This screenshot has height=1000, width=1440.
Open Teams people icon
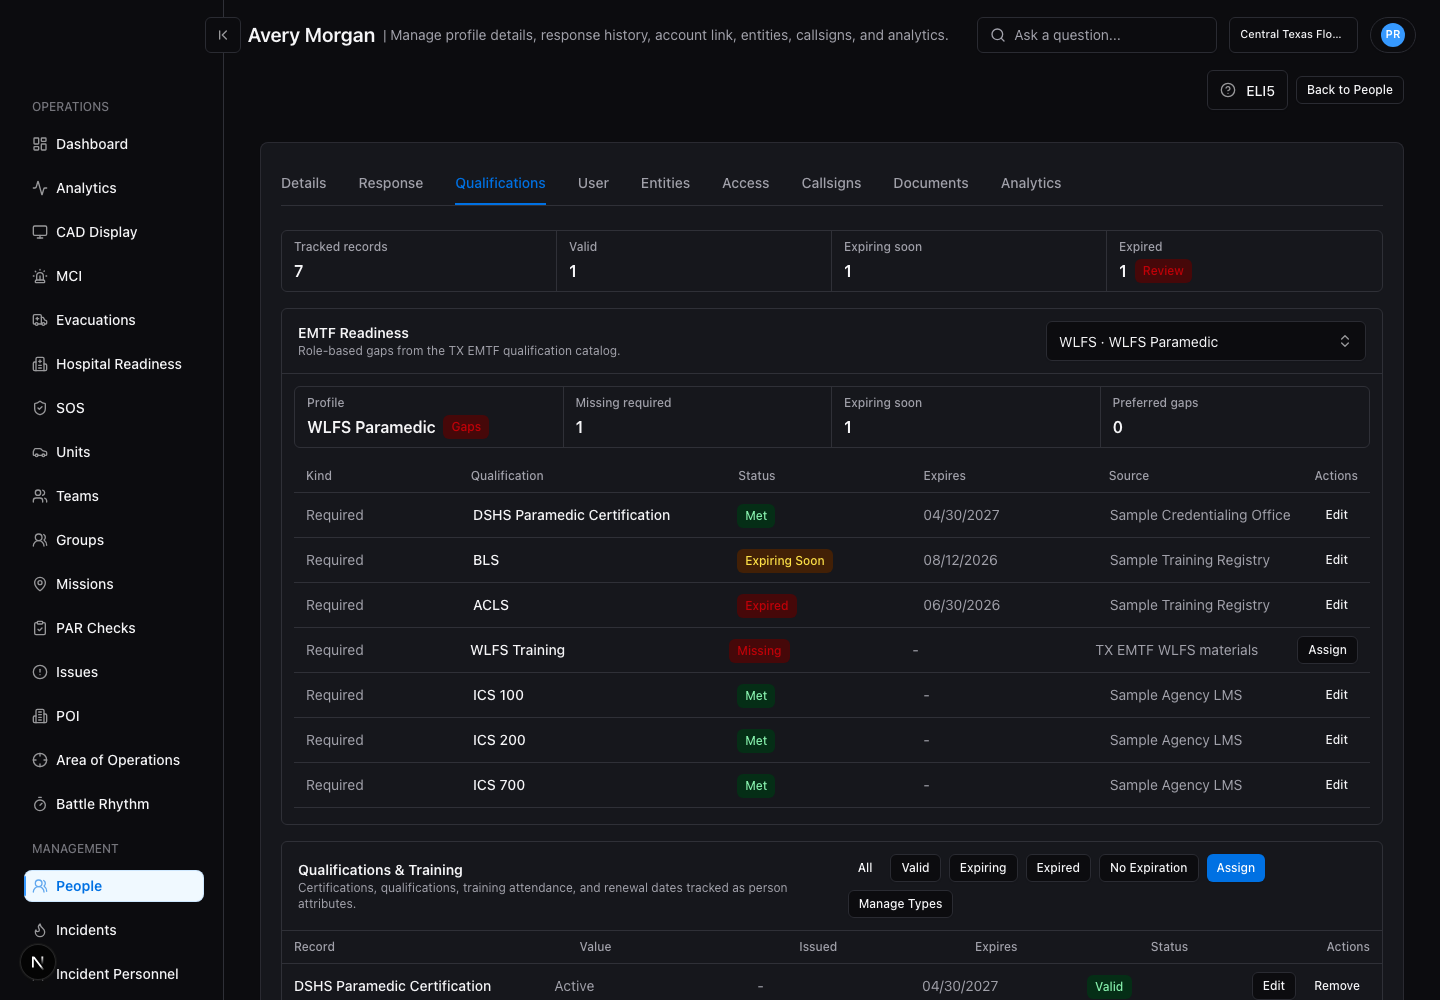[40, 496]
